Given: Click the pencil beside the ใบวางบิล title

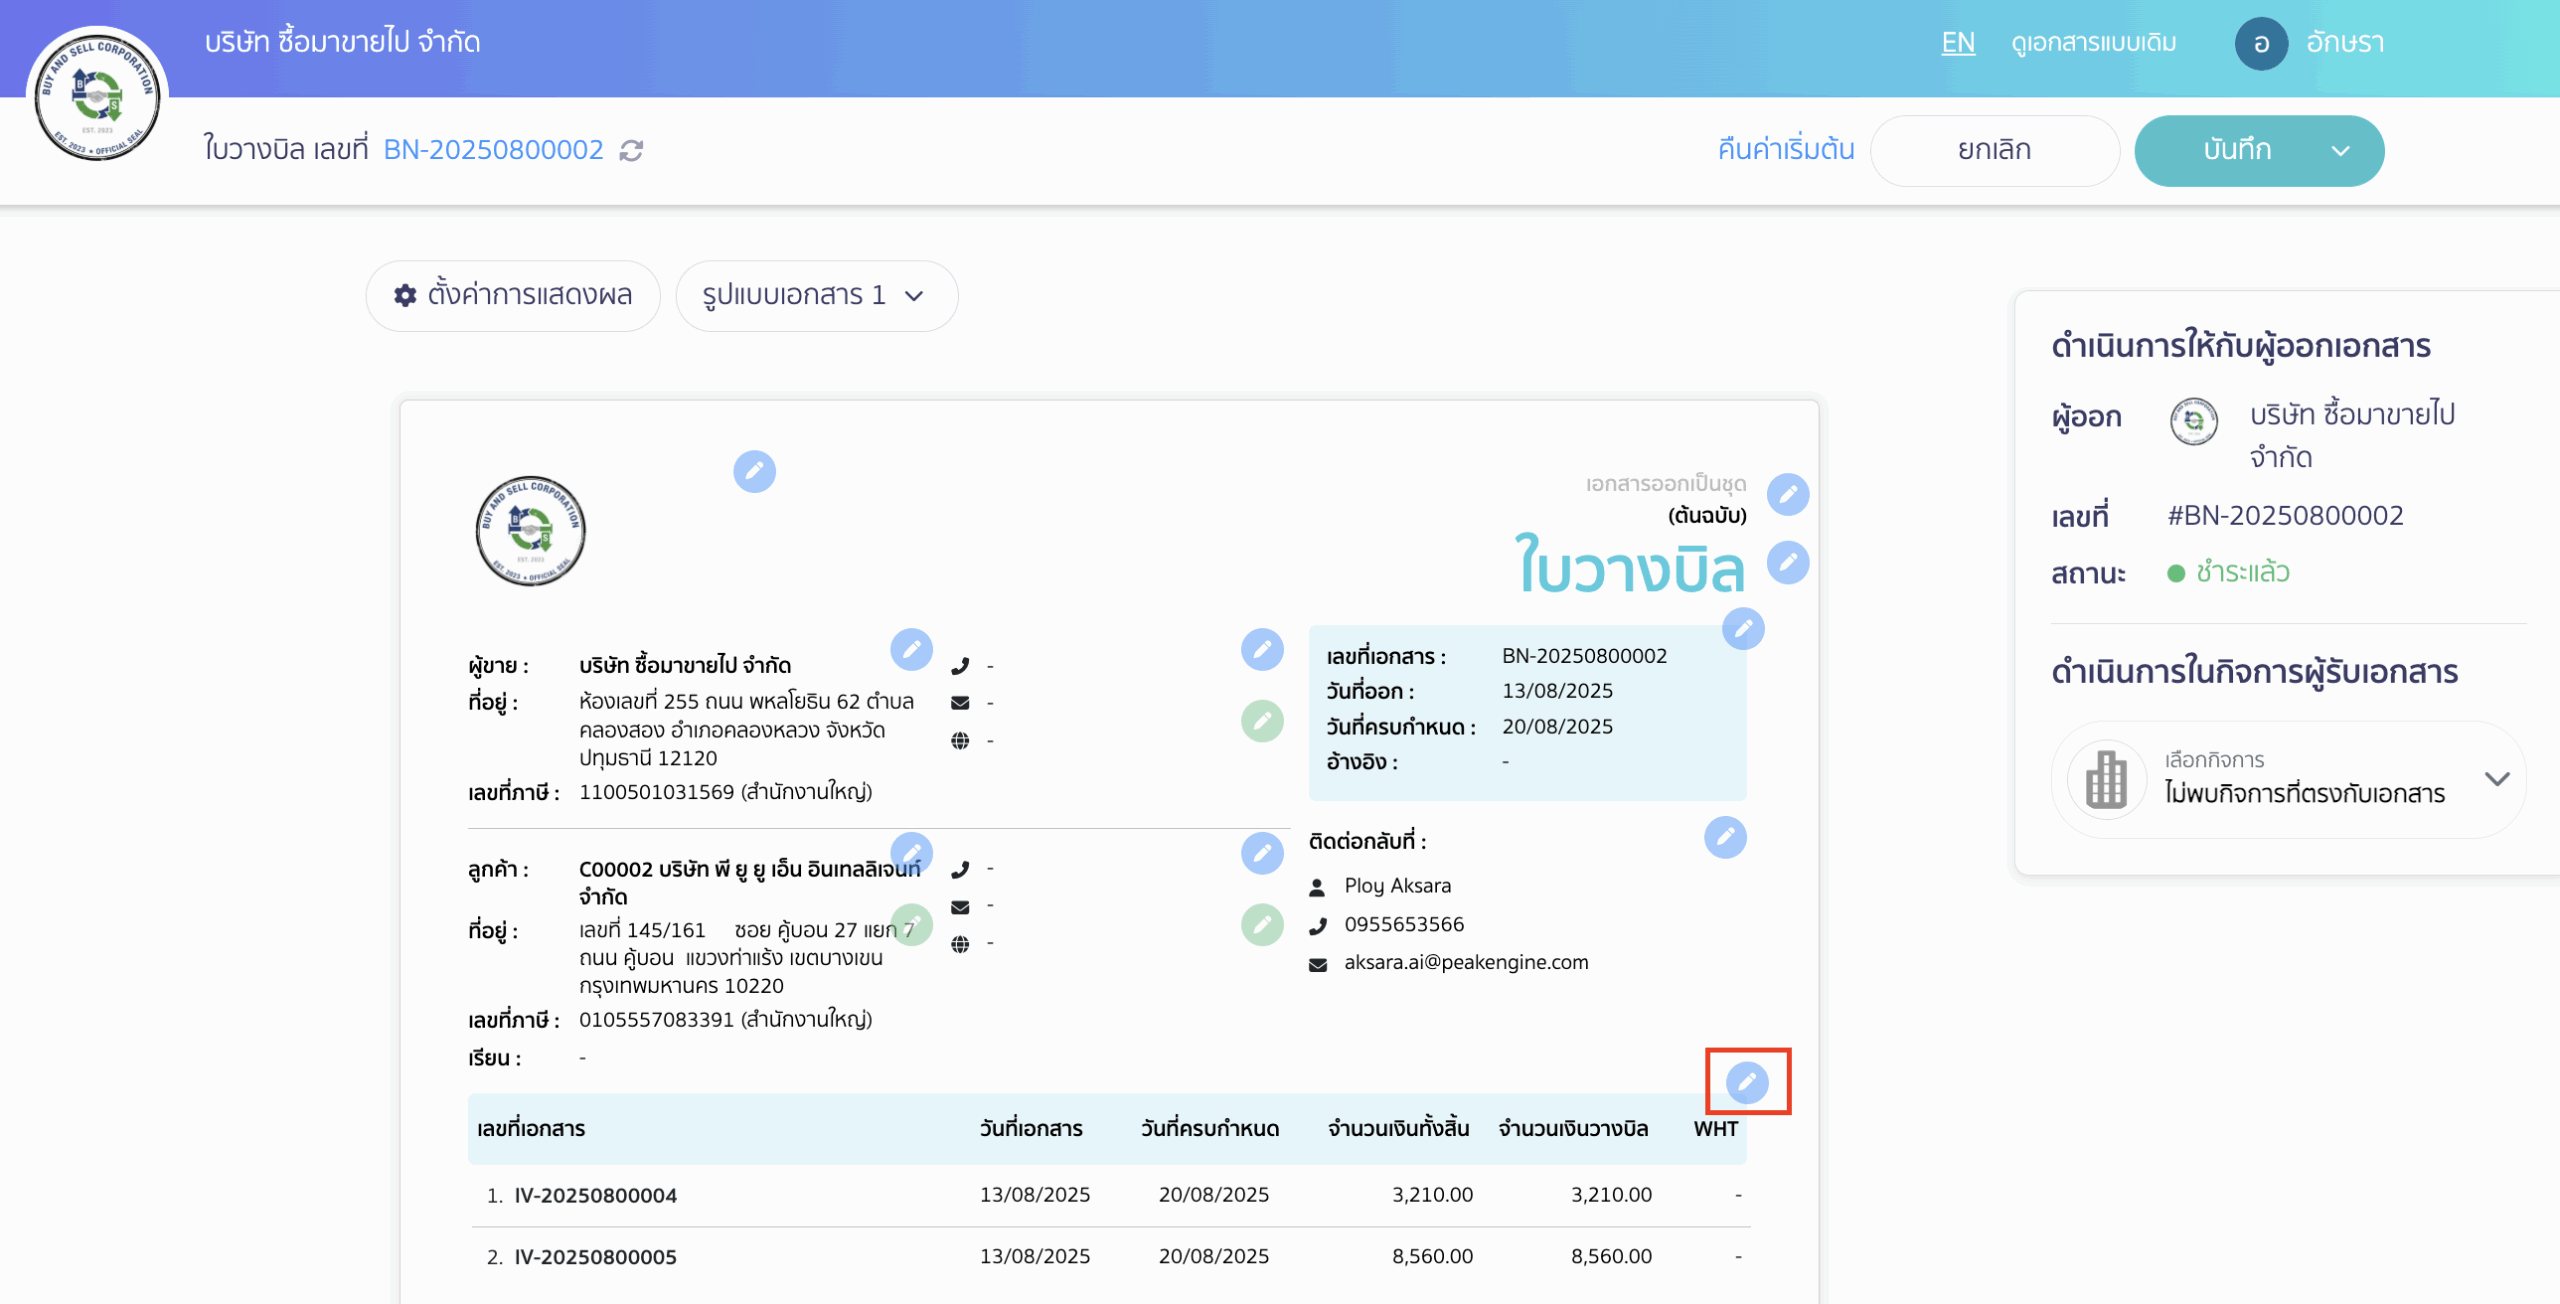Looking at the screenshot, I should [x=1787, y=562].
